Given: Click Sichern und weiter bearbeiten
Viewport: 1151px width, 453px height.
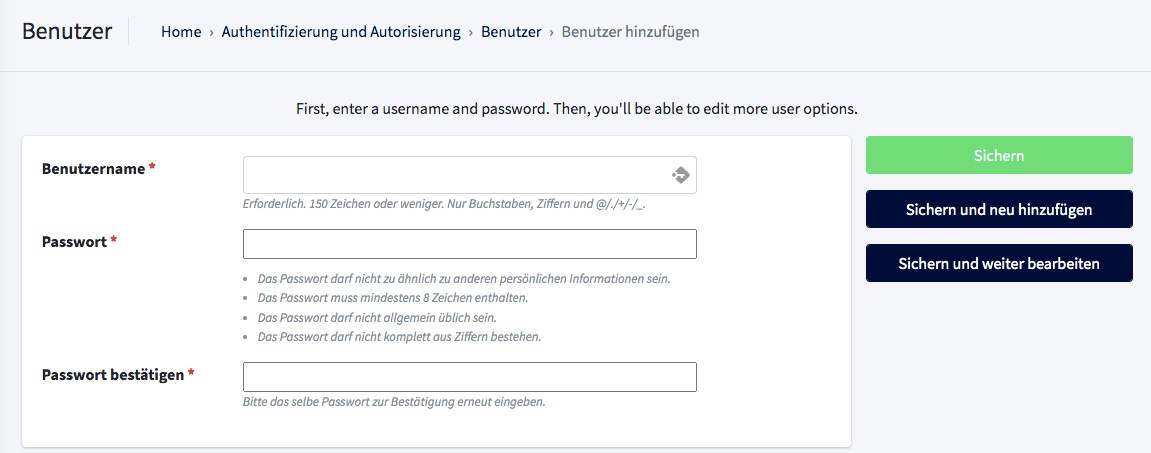Looking at the screenshot, I should point(999,263).
